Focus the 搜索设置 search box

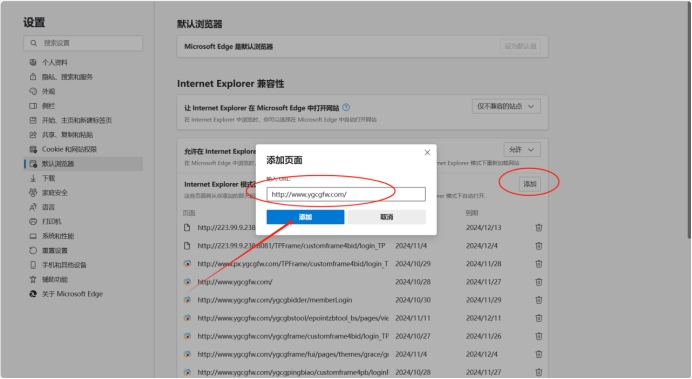(83, 43)
